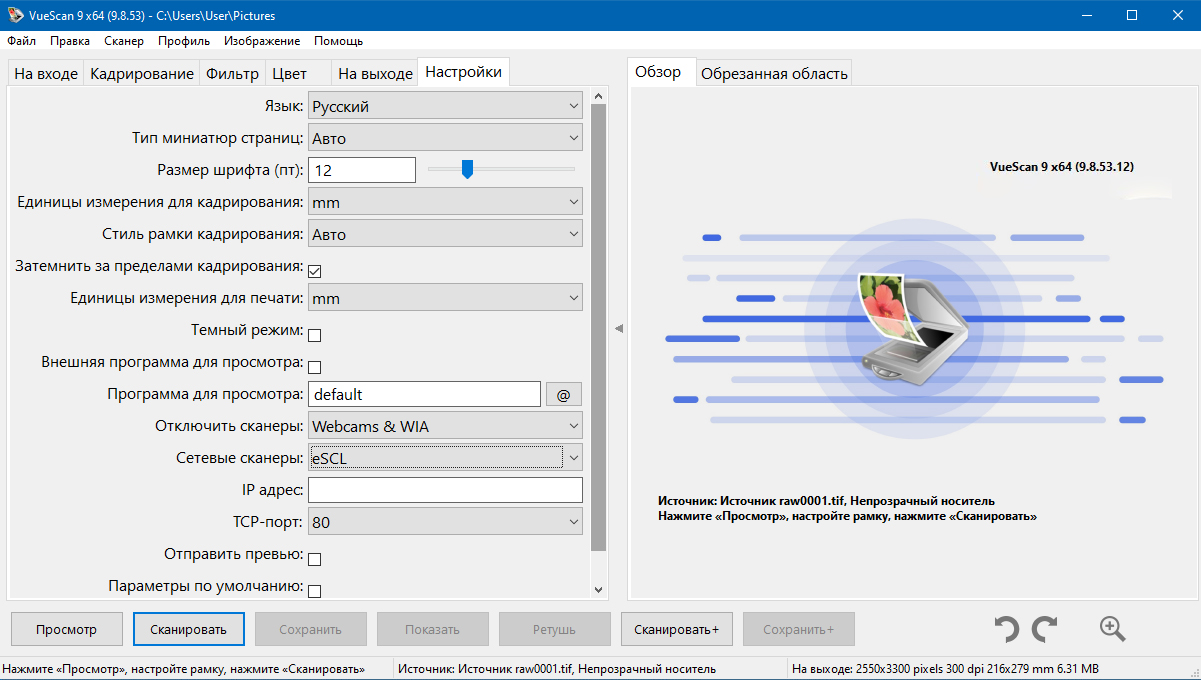Click the Сохранить+ button
Viewport: 1201px width, 680px height.
798,629
